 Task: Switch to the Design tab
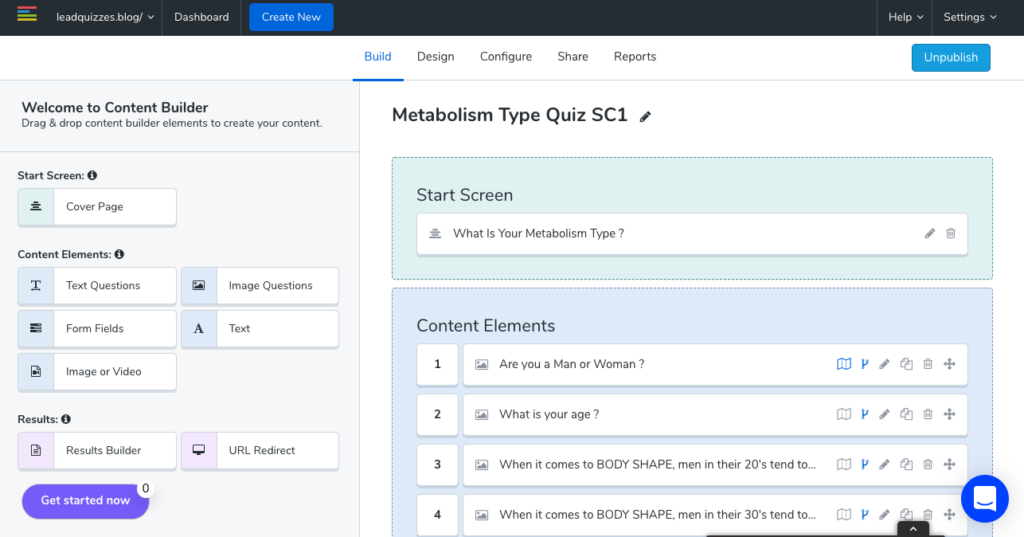coord(435,57)
